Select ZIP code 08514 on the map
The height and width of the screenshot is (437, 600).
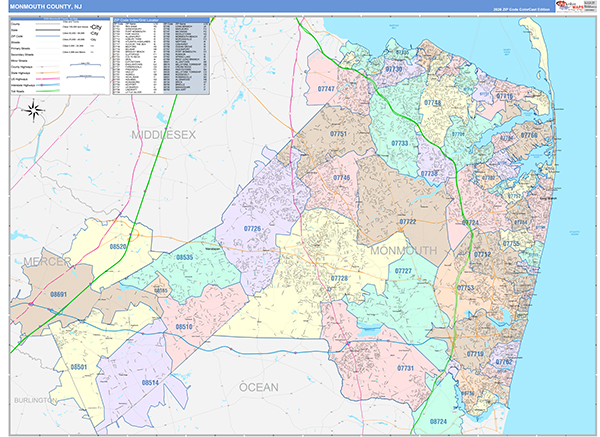(x=150, y=383)
